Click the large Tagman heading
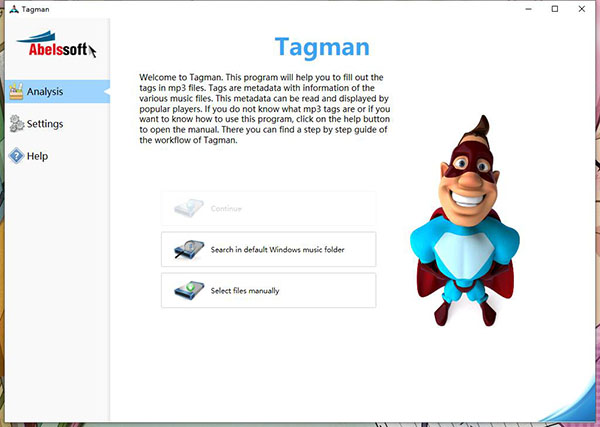This screenshot has height=427, width=600. point(322,47)
